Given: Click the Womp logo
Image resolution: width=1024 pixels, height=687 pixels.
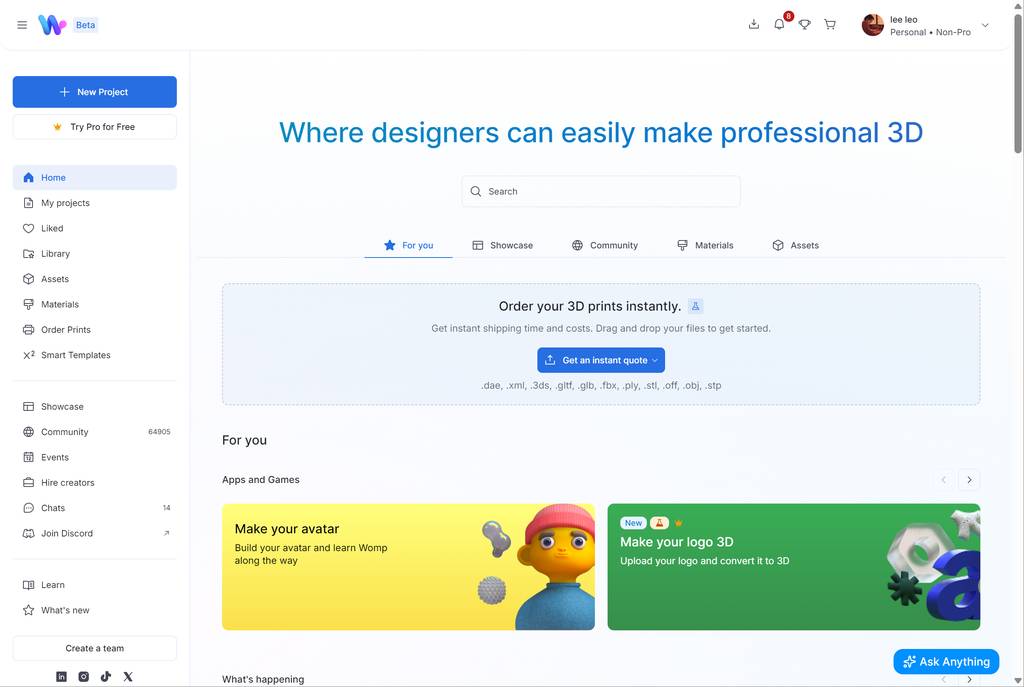Looking at the screenshot, I should [52, 25].
